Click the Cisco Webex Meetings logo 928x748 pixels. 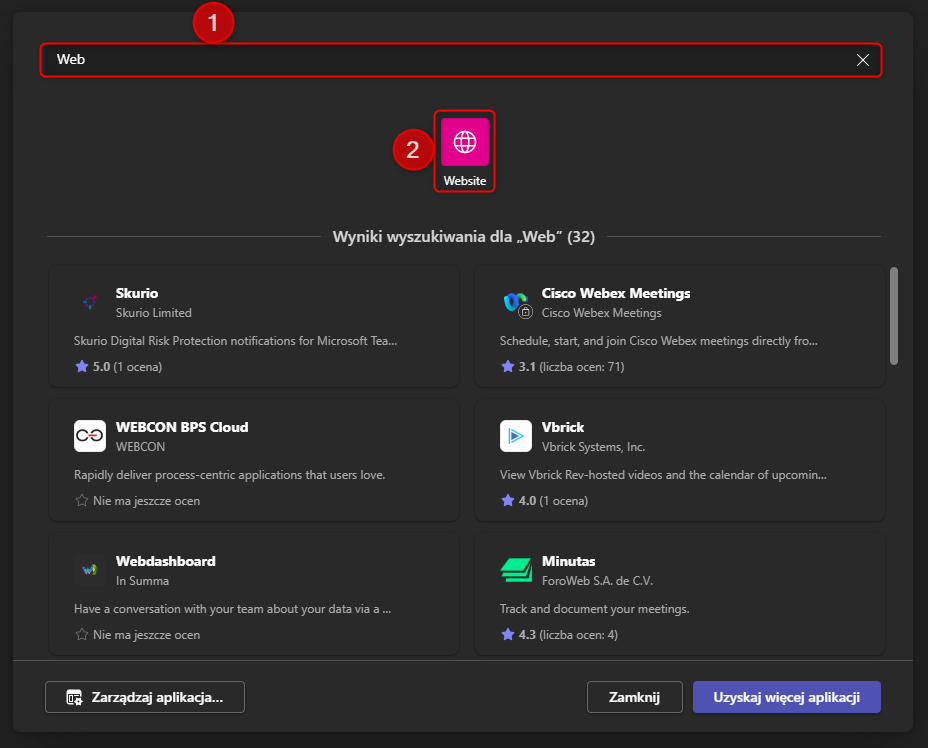pyautogui.click(x=516, y=302)
